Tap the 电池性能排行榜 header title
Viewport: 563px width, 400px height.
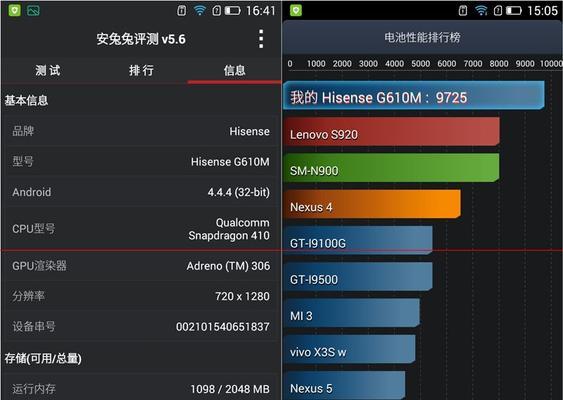click(x=422, y=37)
